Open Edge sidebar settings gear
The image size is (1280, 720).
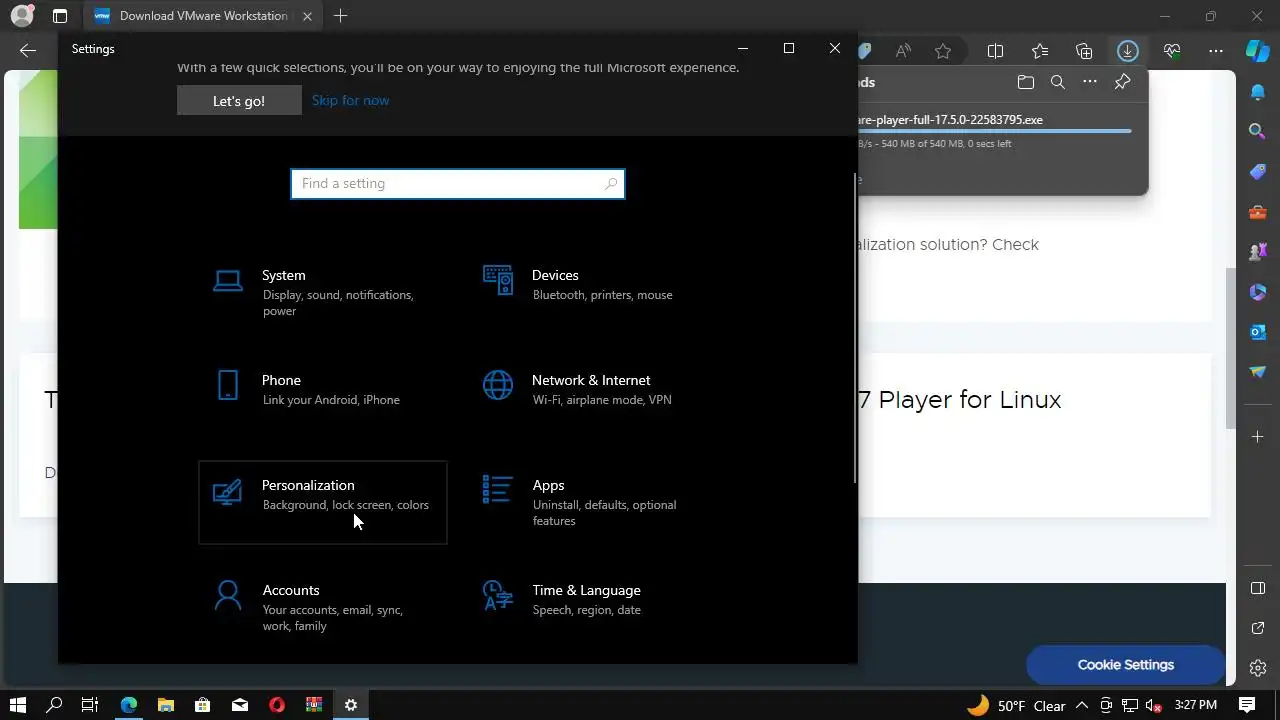1258,668
